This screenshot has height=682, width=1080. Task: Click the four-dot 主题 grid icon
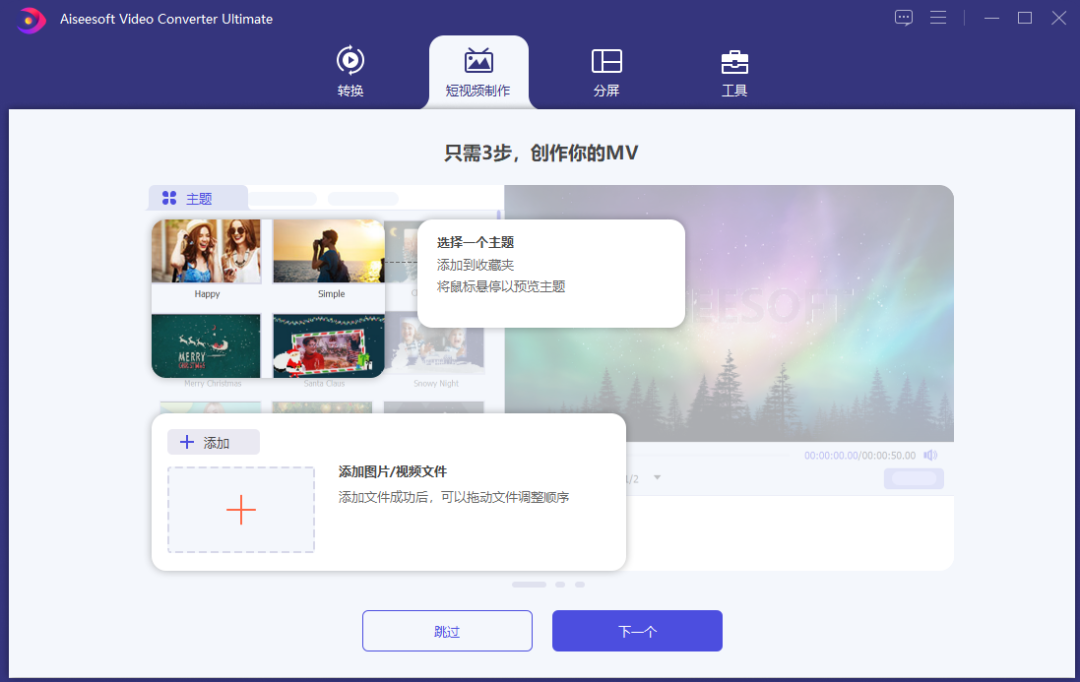tap(169, 198)
